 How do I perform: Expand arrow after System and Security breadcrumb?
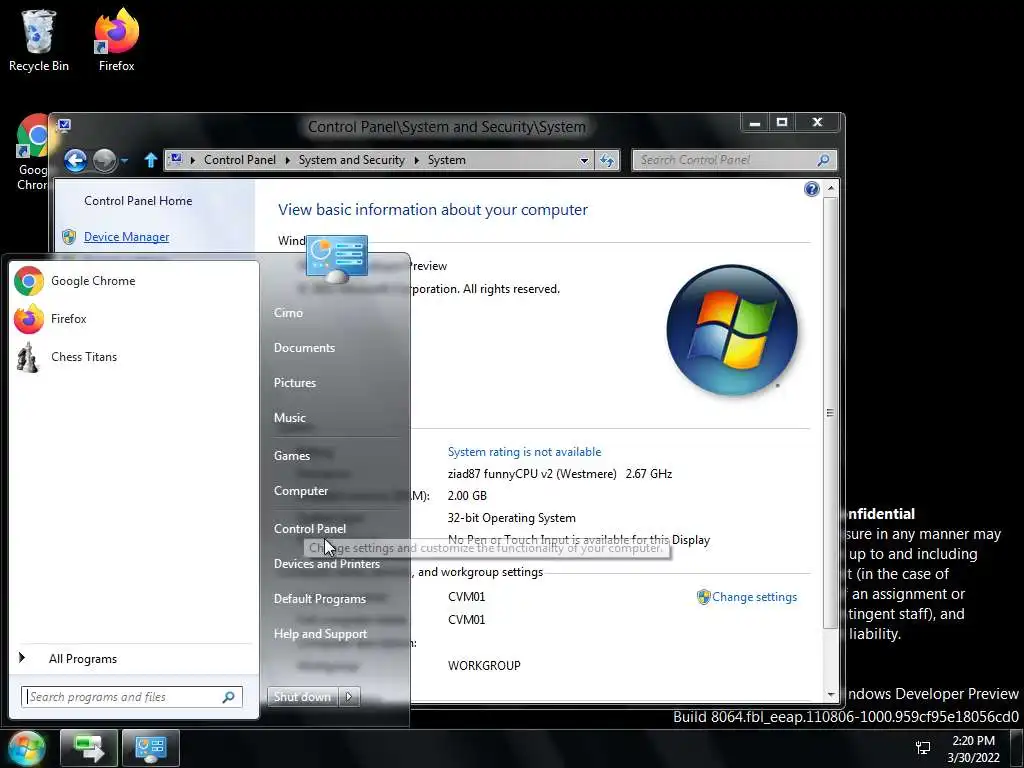[416, 160]
